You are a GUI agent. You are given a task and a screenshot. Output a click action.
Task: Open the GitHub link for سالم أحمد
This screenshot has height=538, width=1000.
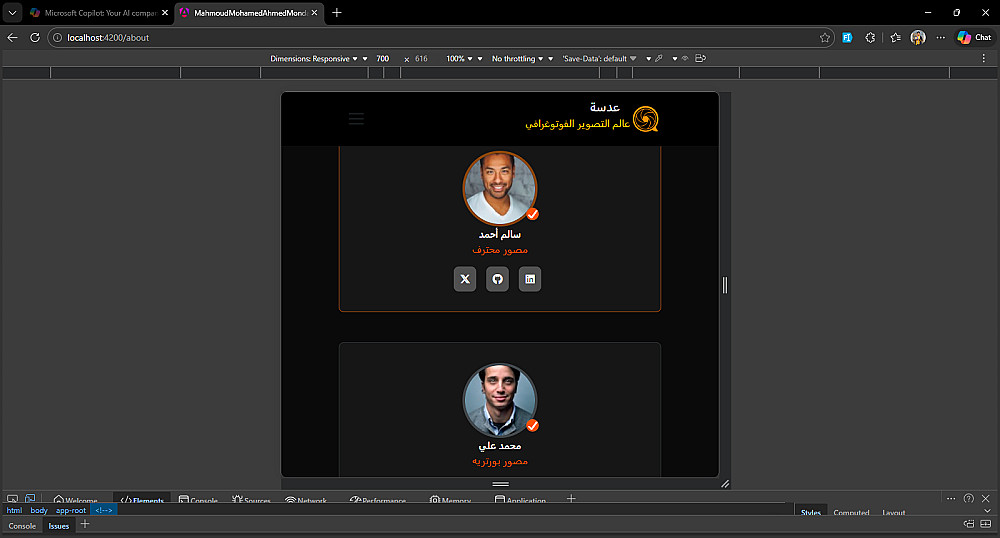(x=497, y=279)
